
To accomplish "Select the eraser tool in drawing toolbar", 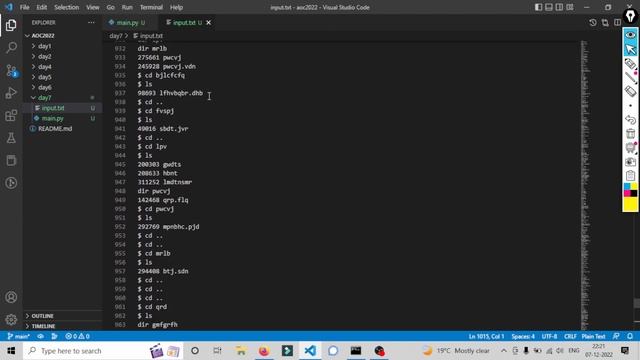I will [630, 91].
